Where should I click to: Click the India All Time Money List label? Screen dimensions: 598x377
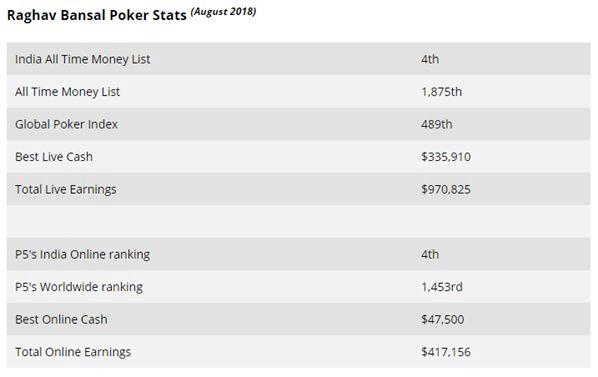(x=83, y=59)
